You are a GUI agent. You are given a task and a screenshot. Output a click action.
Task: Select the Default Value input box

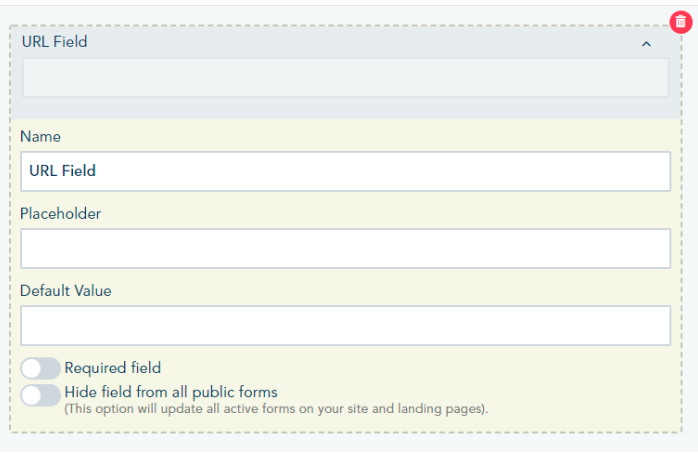pos(345,325)
